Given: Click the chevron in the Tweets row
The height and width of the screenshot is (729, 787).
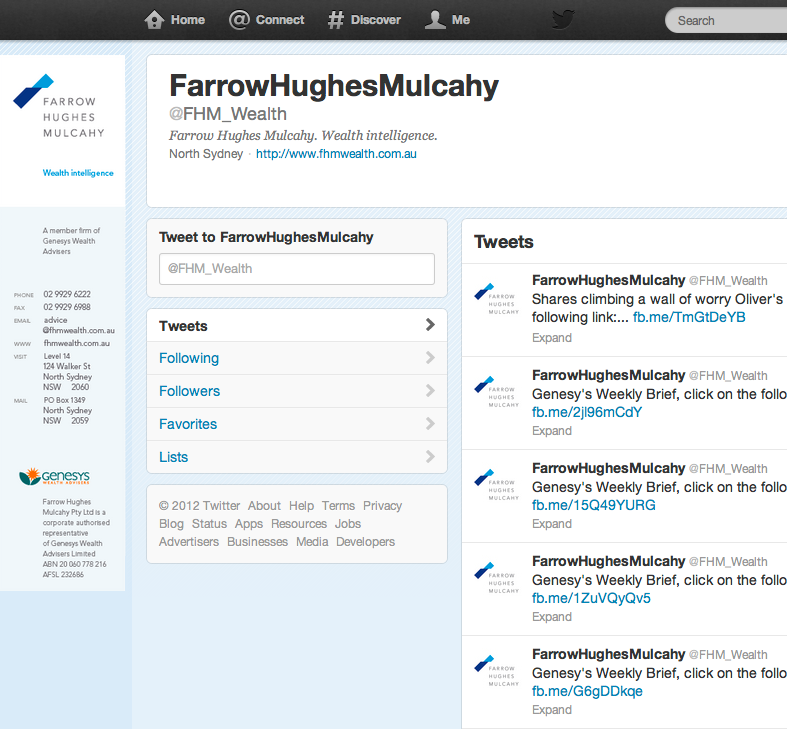Looking at the screenshot, I should [430, 325].
